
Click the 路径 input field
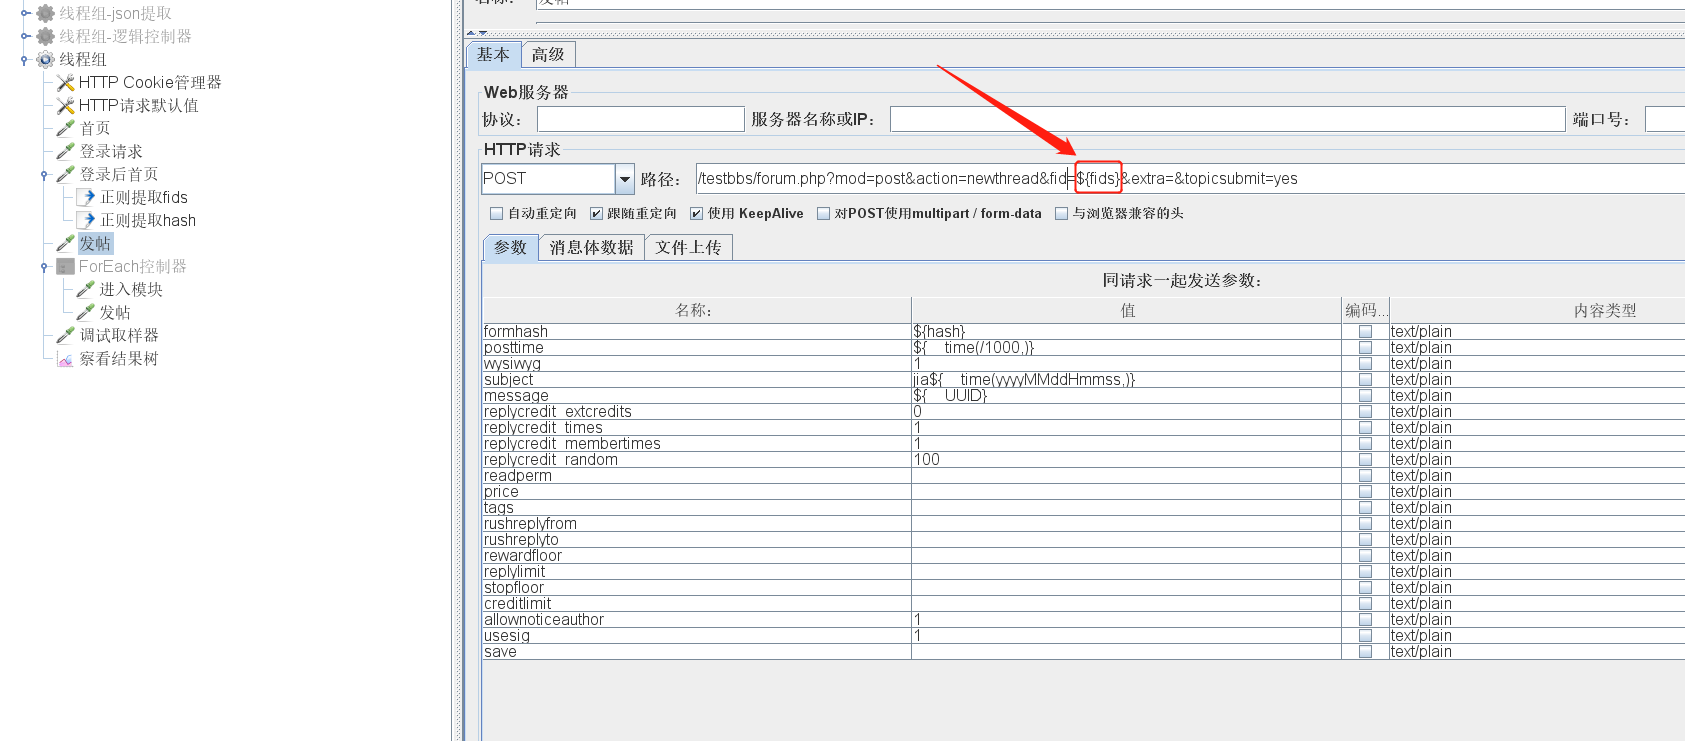point(1190,179)
